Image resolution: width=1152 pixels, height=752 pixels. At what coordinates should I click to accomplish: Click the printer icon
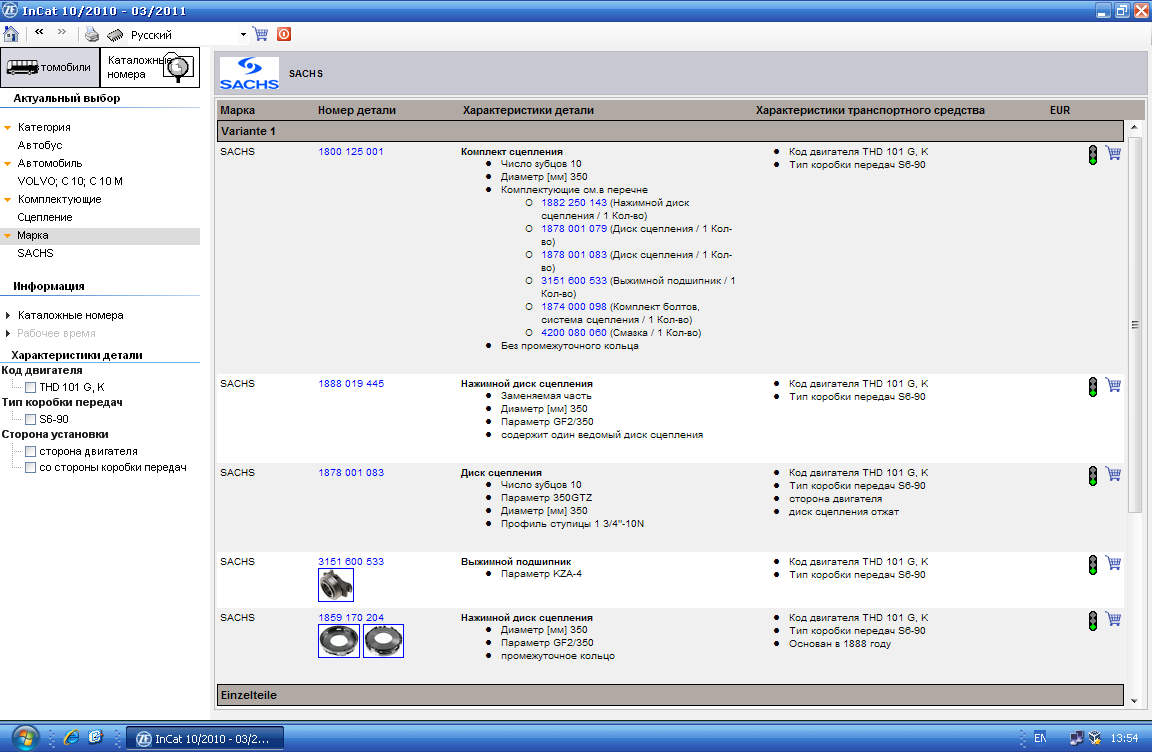(92, 35)
